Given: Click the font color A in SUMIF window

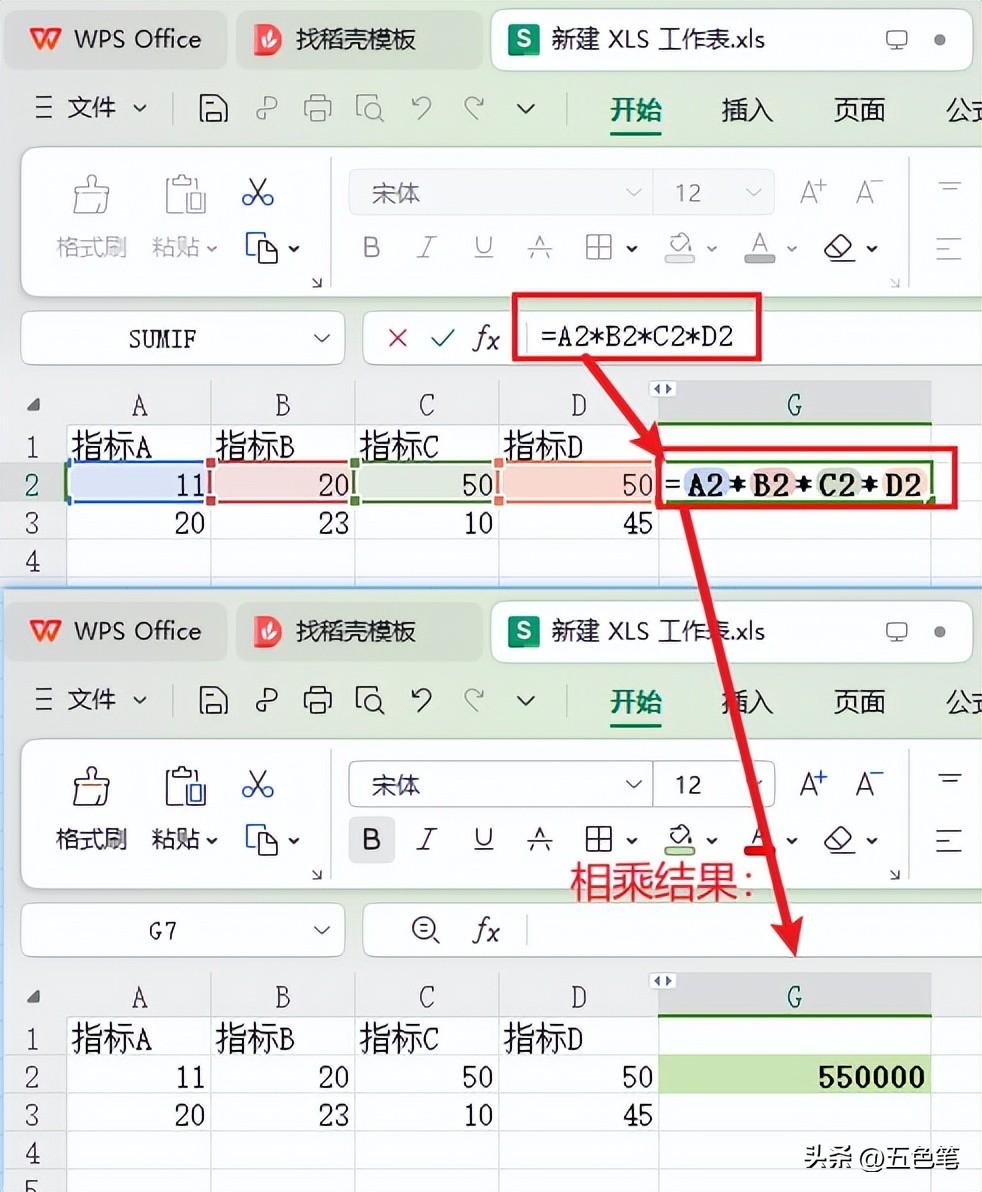Looking at the screenshot, I should pyautogui.click(x=759, y=247).
